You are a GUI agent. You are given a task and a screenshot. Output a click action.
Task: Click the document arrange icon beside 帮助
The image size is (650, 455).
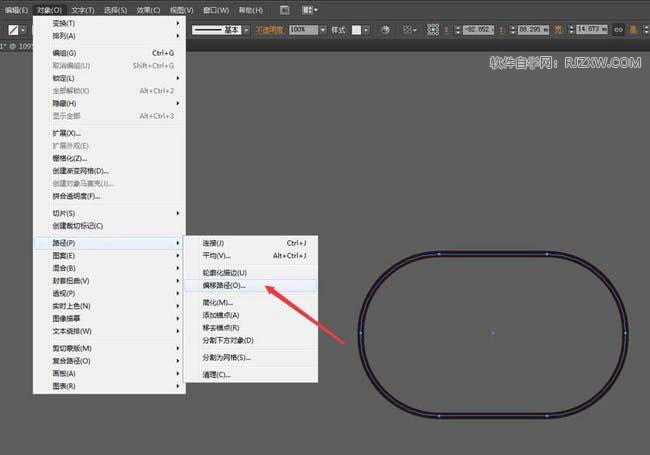coord(284,10)
